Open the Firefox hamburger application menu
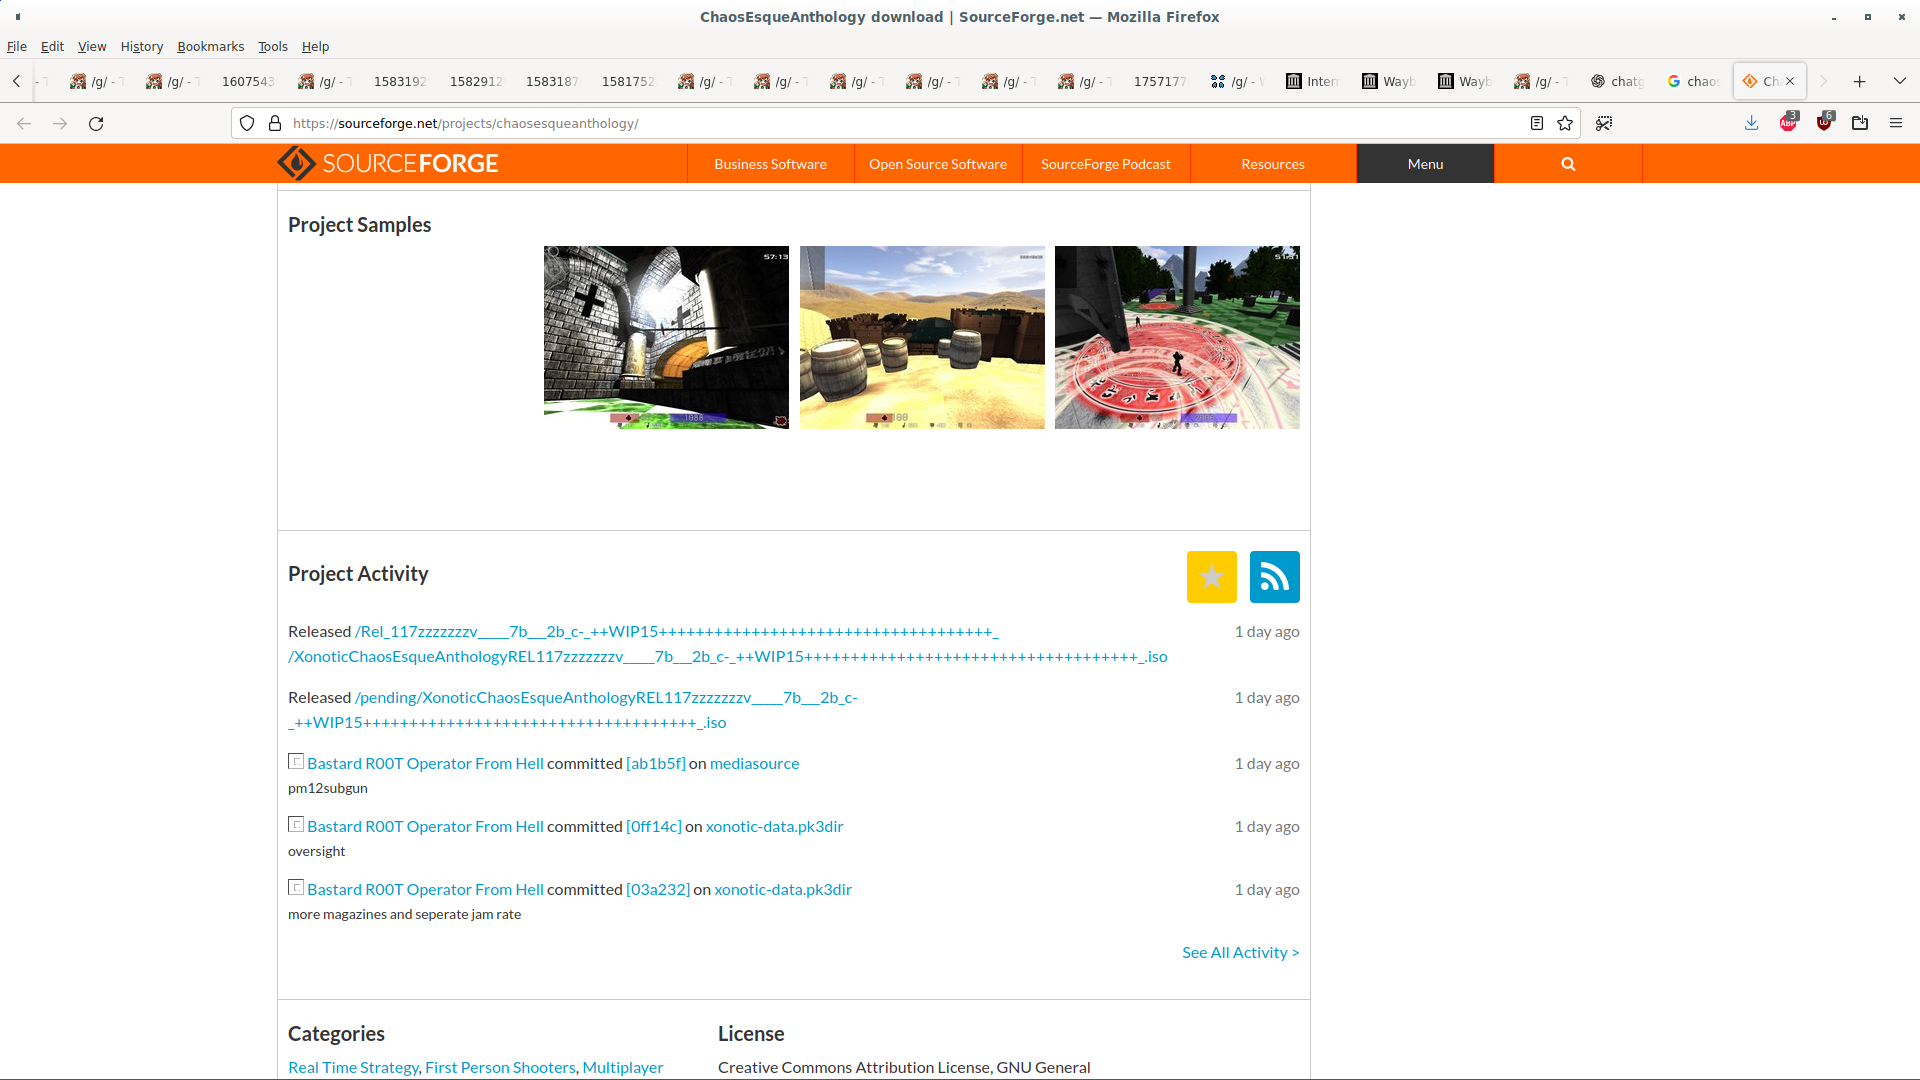Screen dimensions: 1920x1080 pyautogui.click(x=1895, y=123)
